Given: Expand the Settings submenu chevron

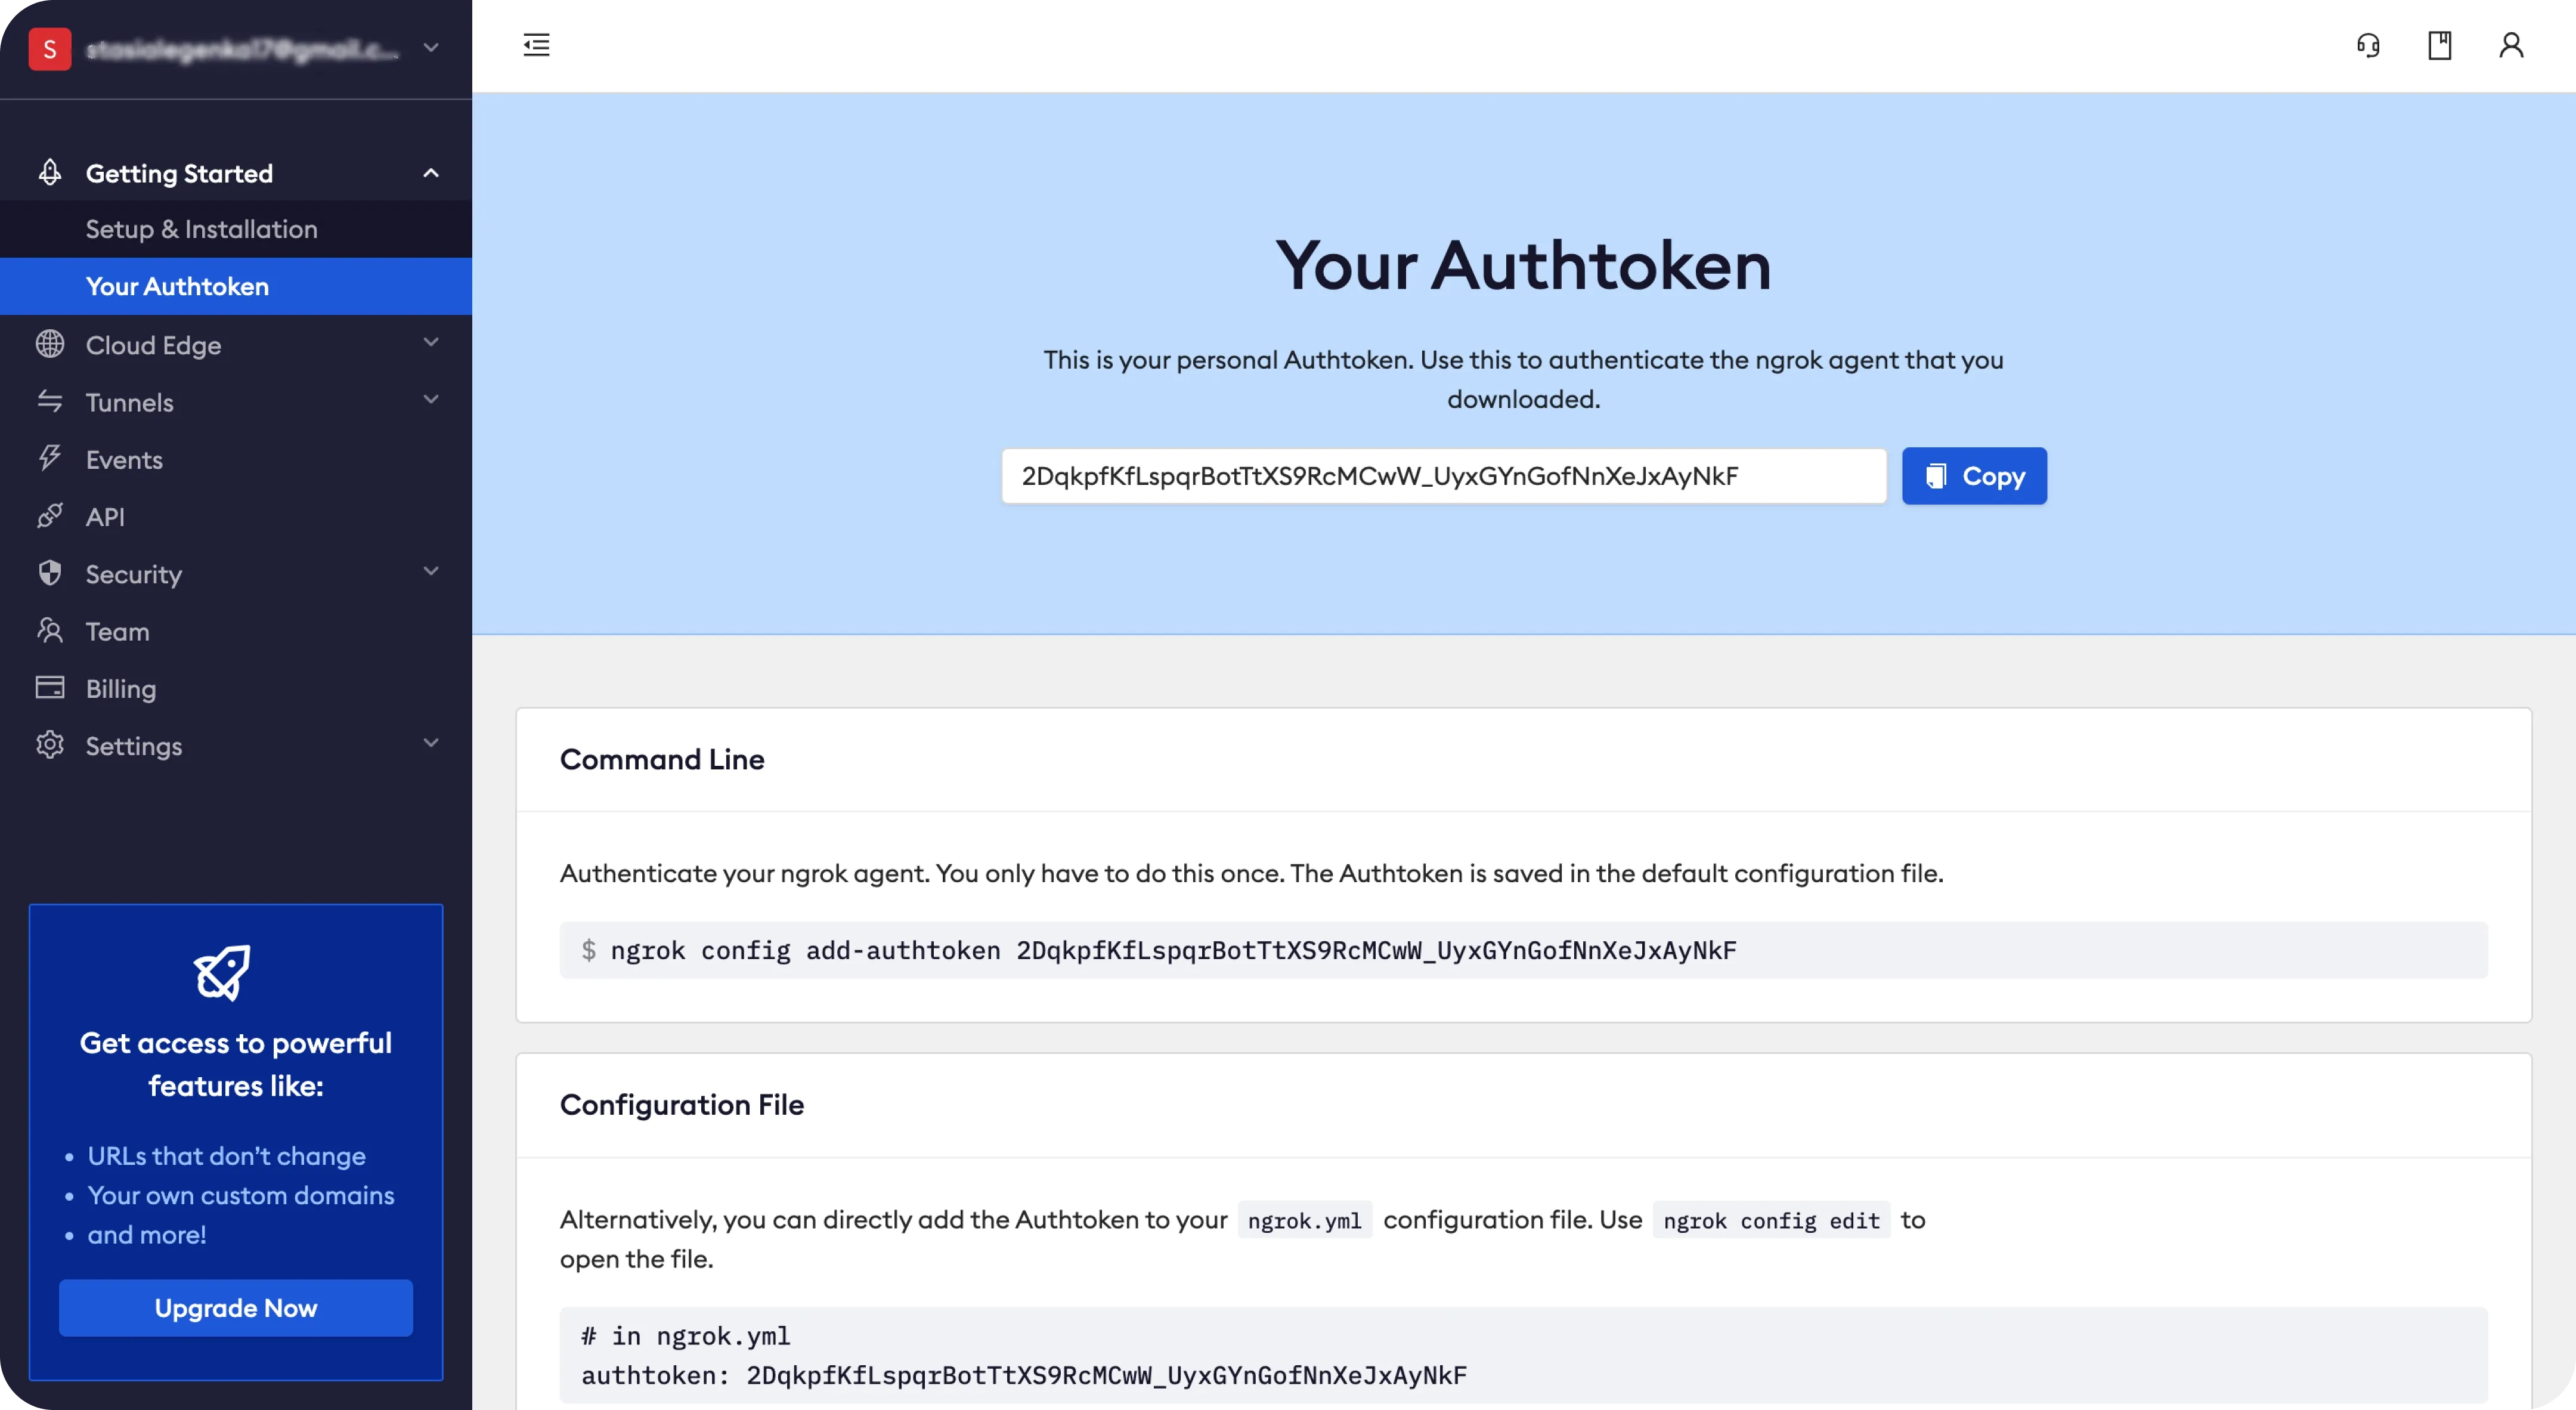Looking at the screenshot, I should click(431, 743).
